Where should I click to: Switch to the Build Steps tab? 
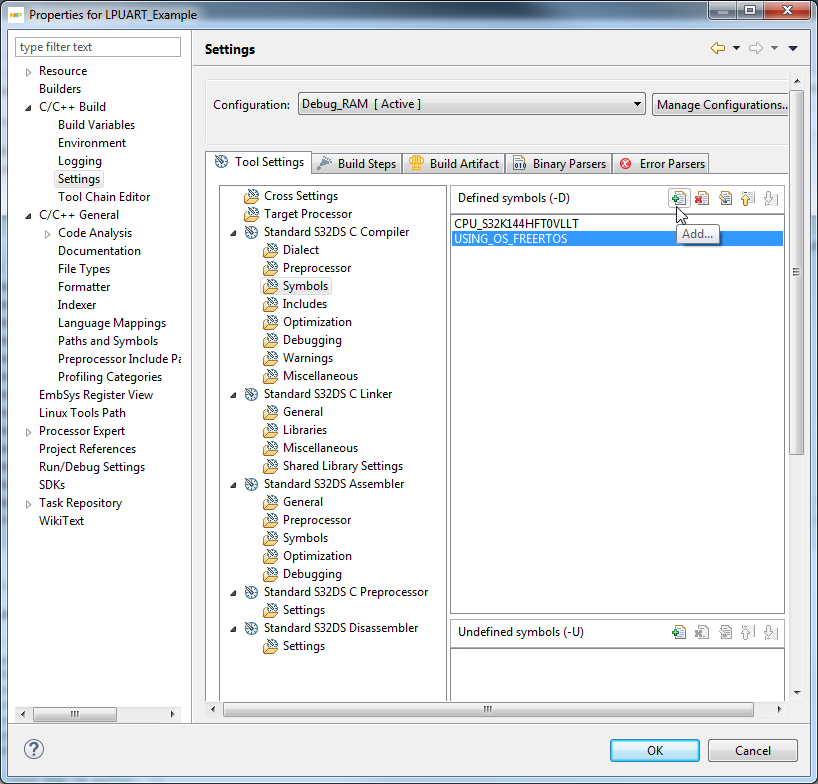(357, 164)
